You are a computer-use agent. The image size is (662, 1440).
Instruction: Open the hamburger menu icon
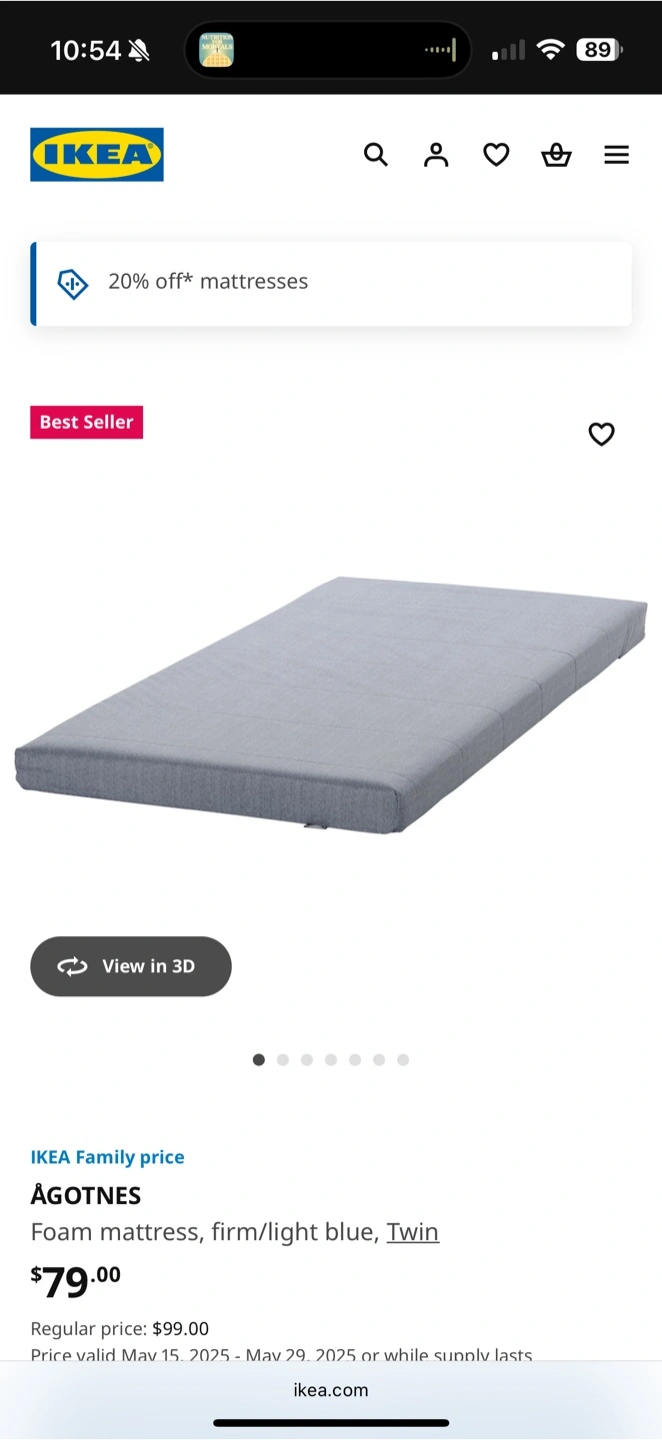[x=617, y=154]
